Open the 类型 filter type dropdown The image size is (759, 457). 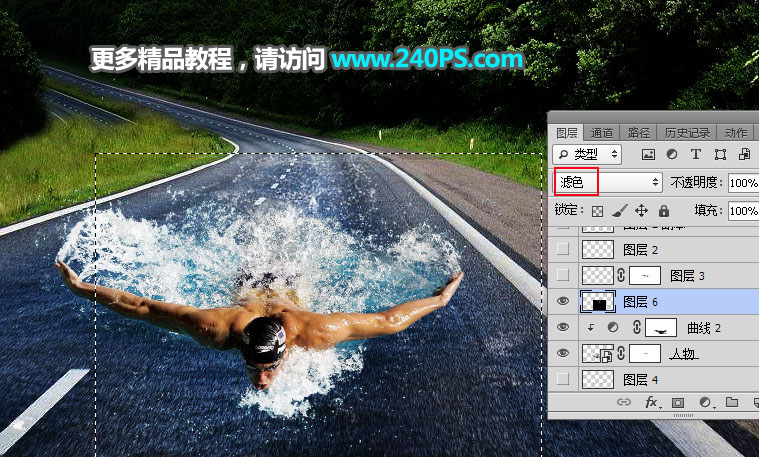pyautogui.click(x=587, y=155)
